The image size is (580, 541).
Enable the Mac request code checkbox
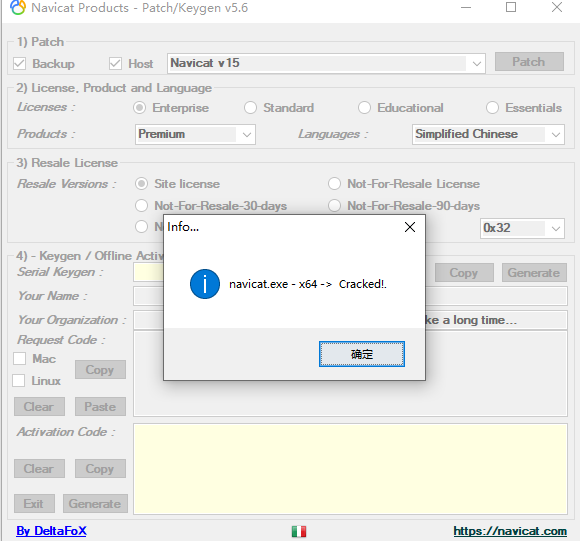(19, 358)
